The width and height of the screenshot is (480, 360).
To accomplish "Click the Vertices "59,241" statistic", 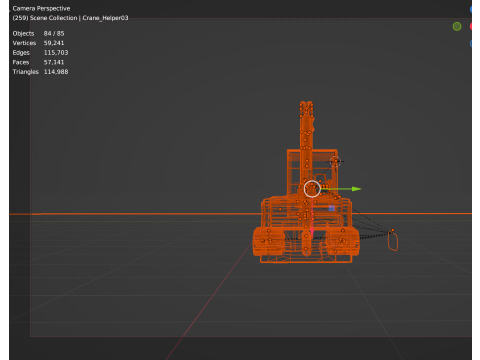I will coord(54,43).
